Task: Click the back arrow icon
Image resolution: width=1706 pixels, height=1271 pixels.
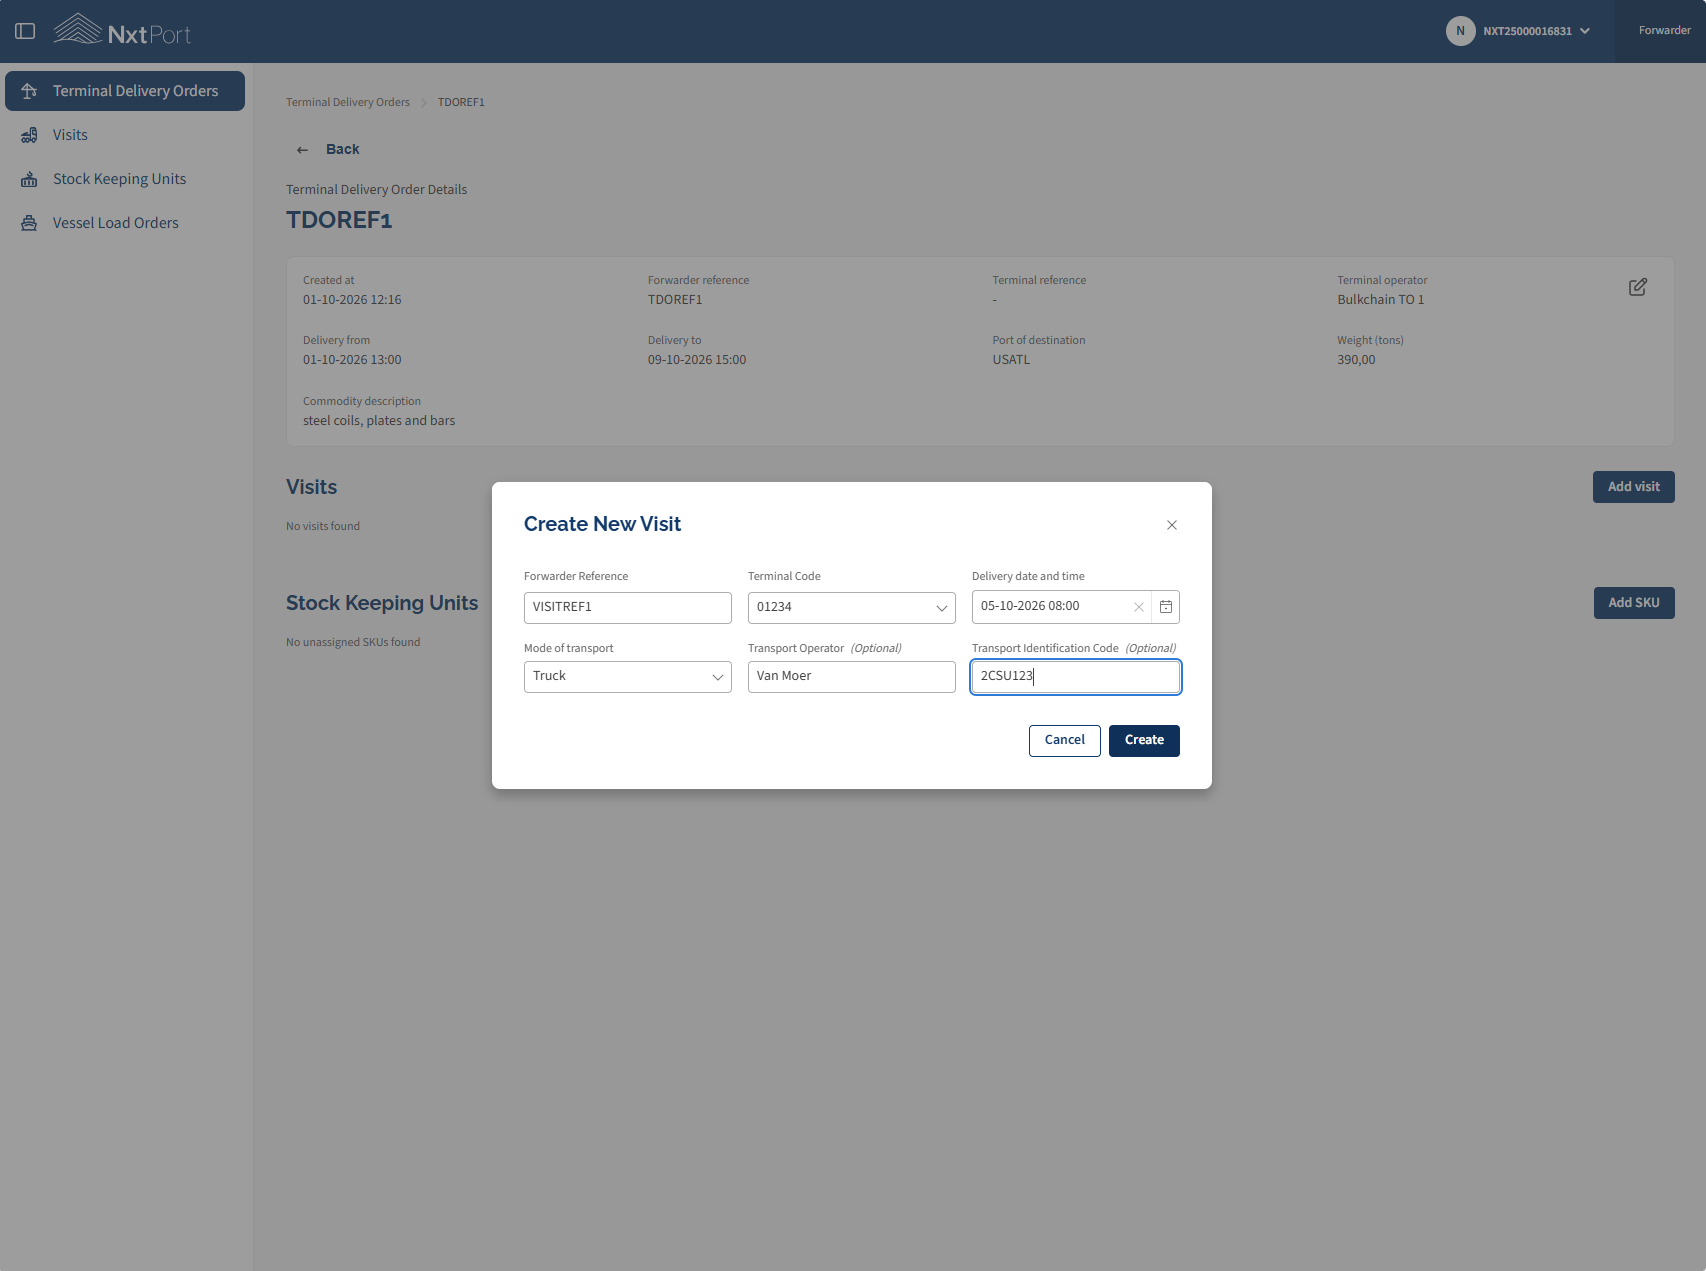Action: click(302, 150)
